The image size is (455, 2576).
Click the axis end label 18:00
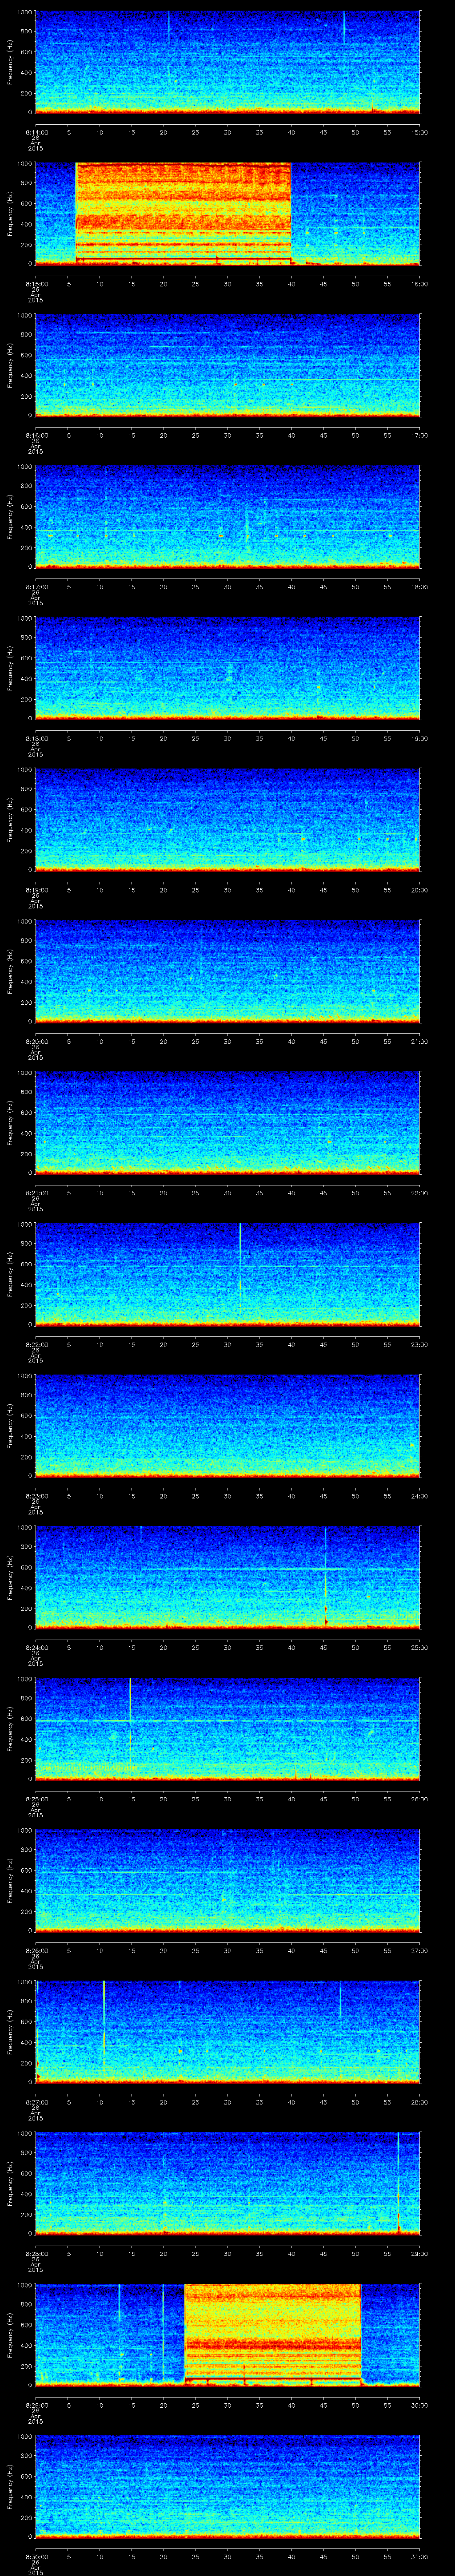pyautogui.click(x=419, y=587)
